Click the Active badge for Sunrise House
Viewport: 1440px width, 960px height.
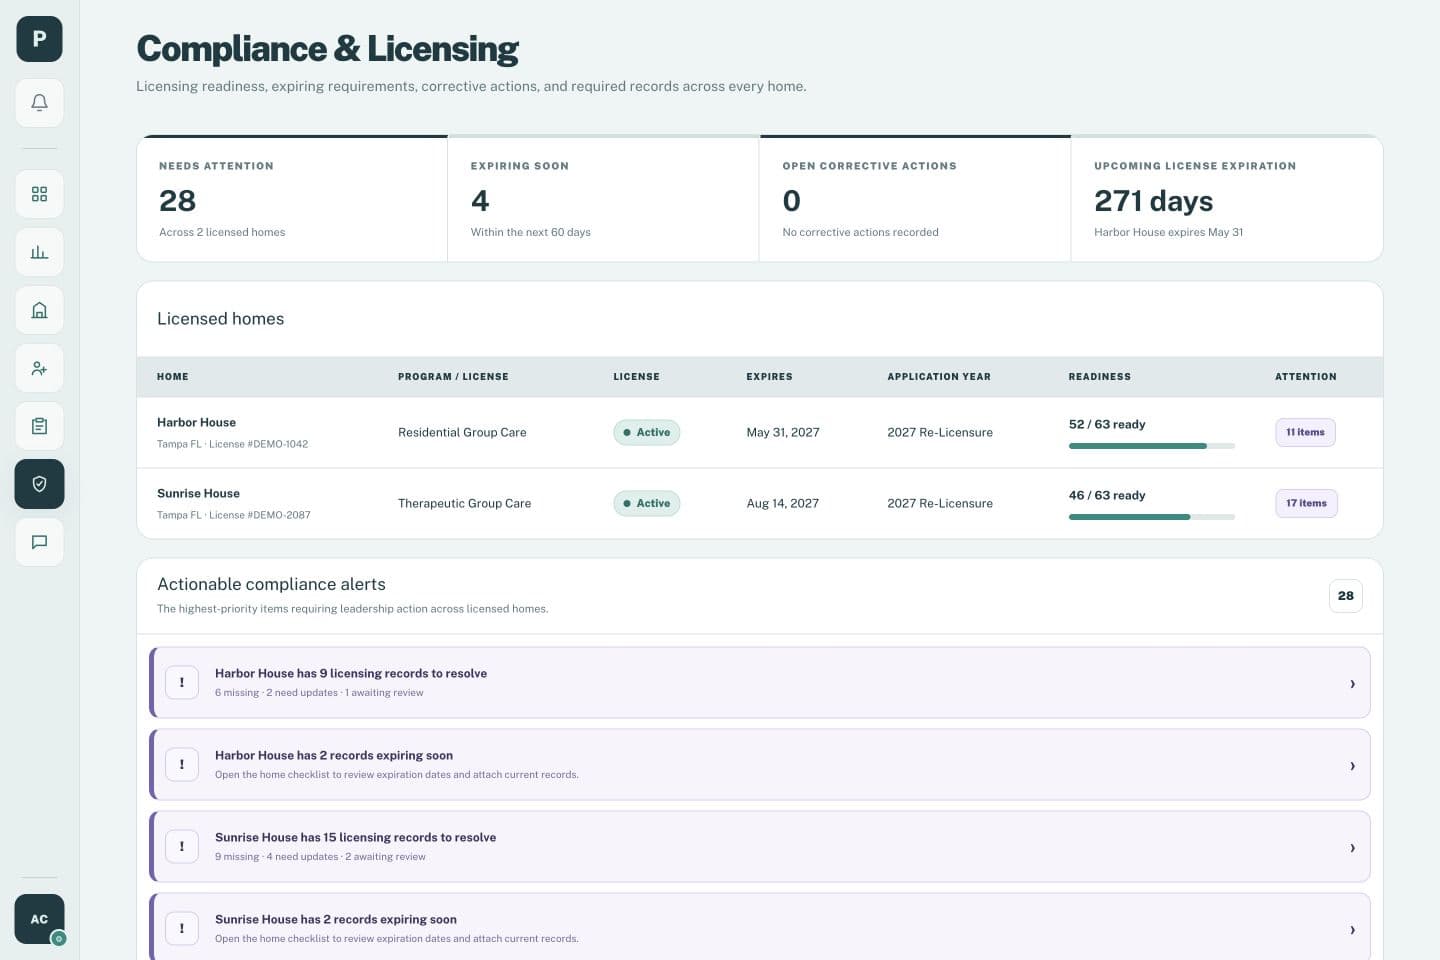[646, 503]
